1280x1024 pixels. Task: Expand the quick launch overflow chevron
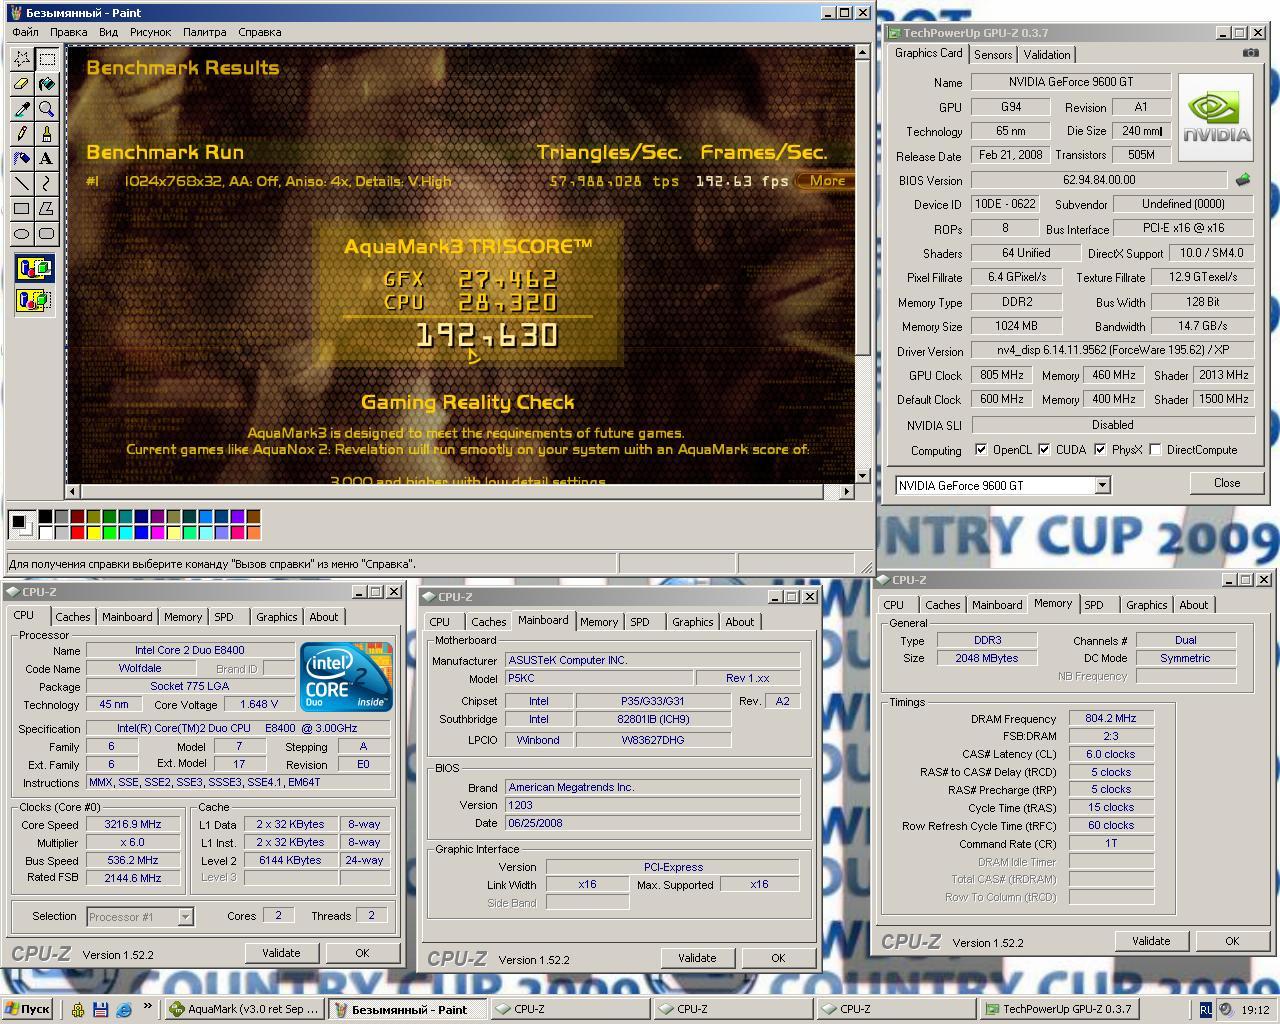click(x=147, y=1007)
